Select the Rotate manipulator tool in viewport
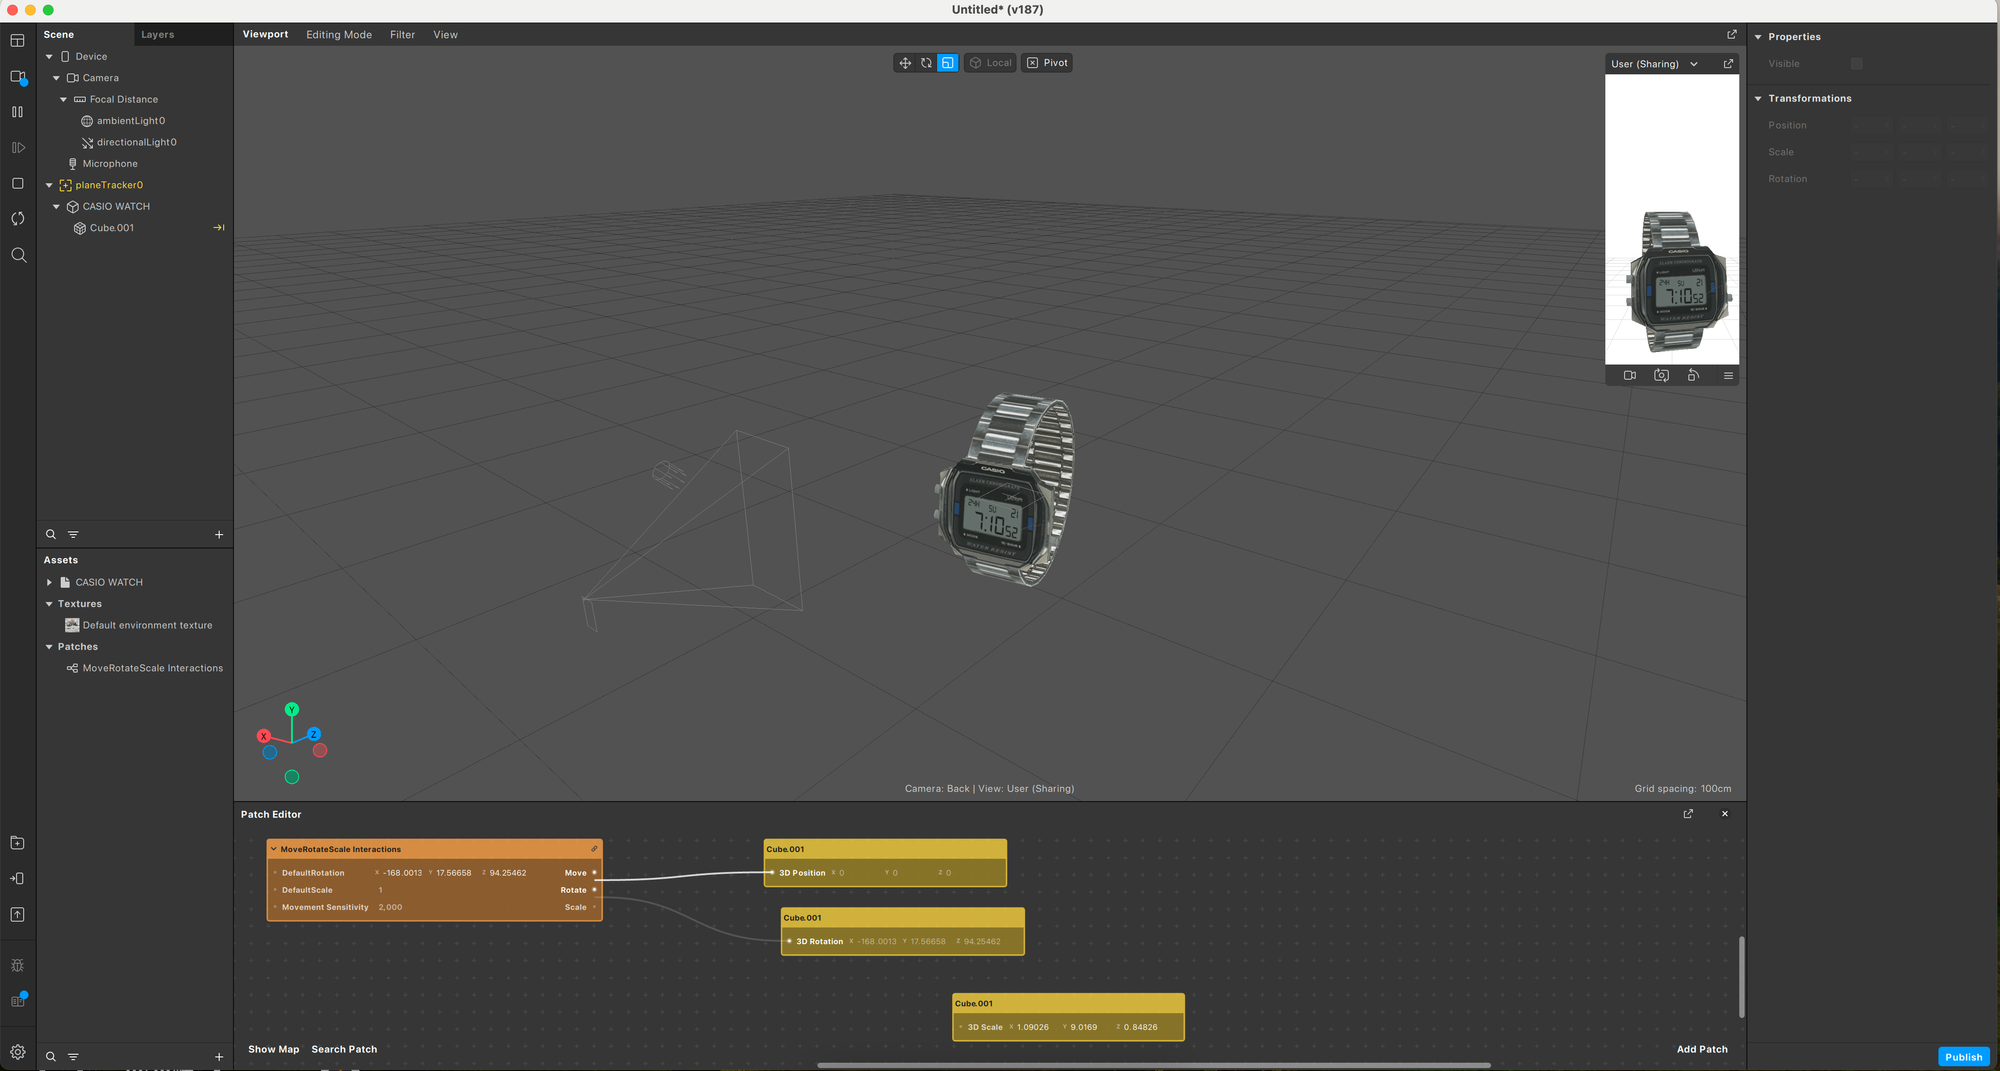2000x1071 pixels. (x=926, y=63)
